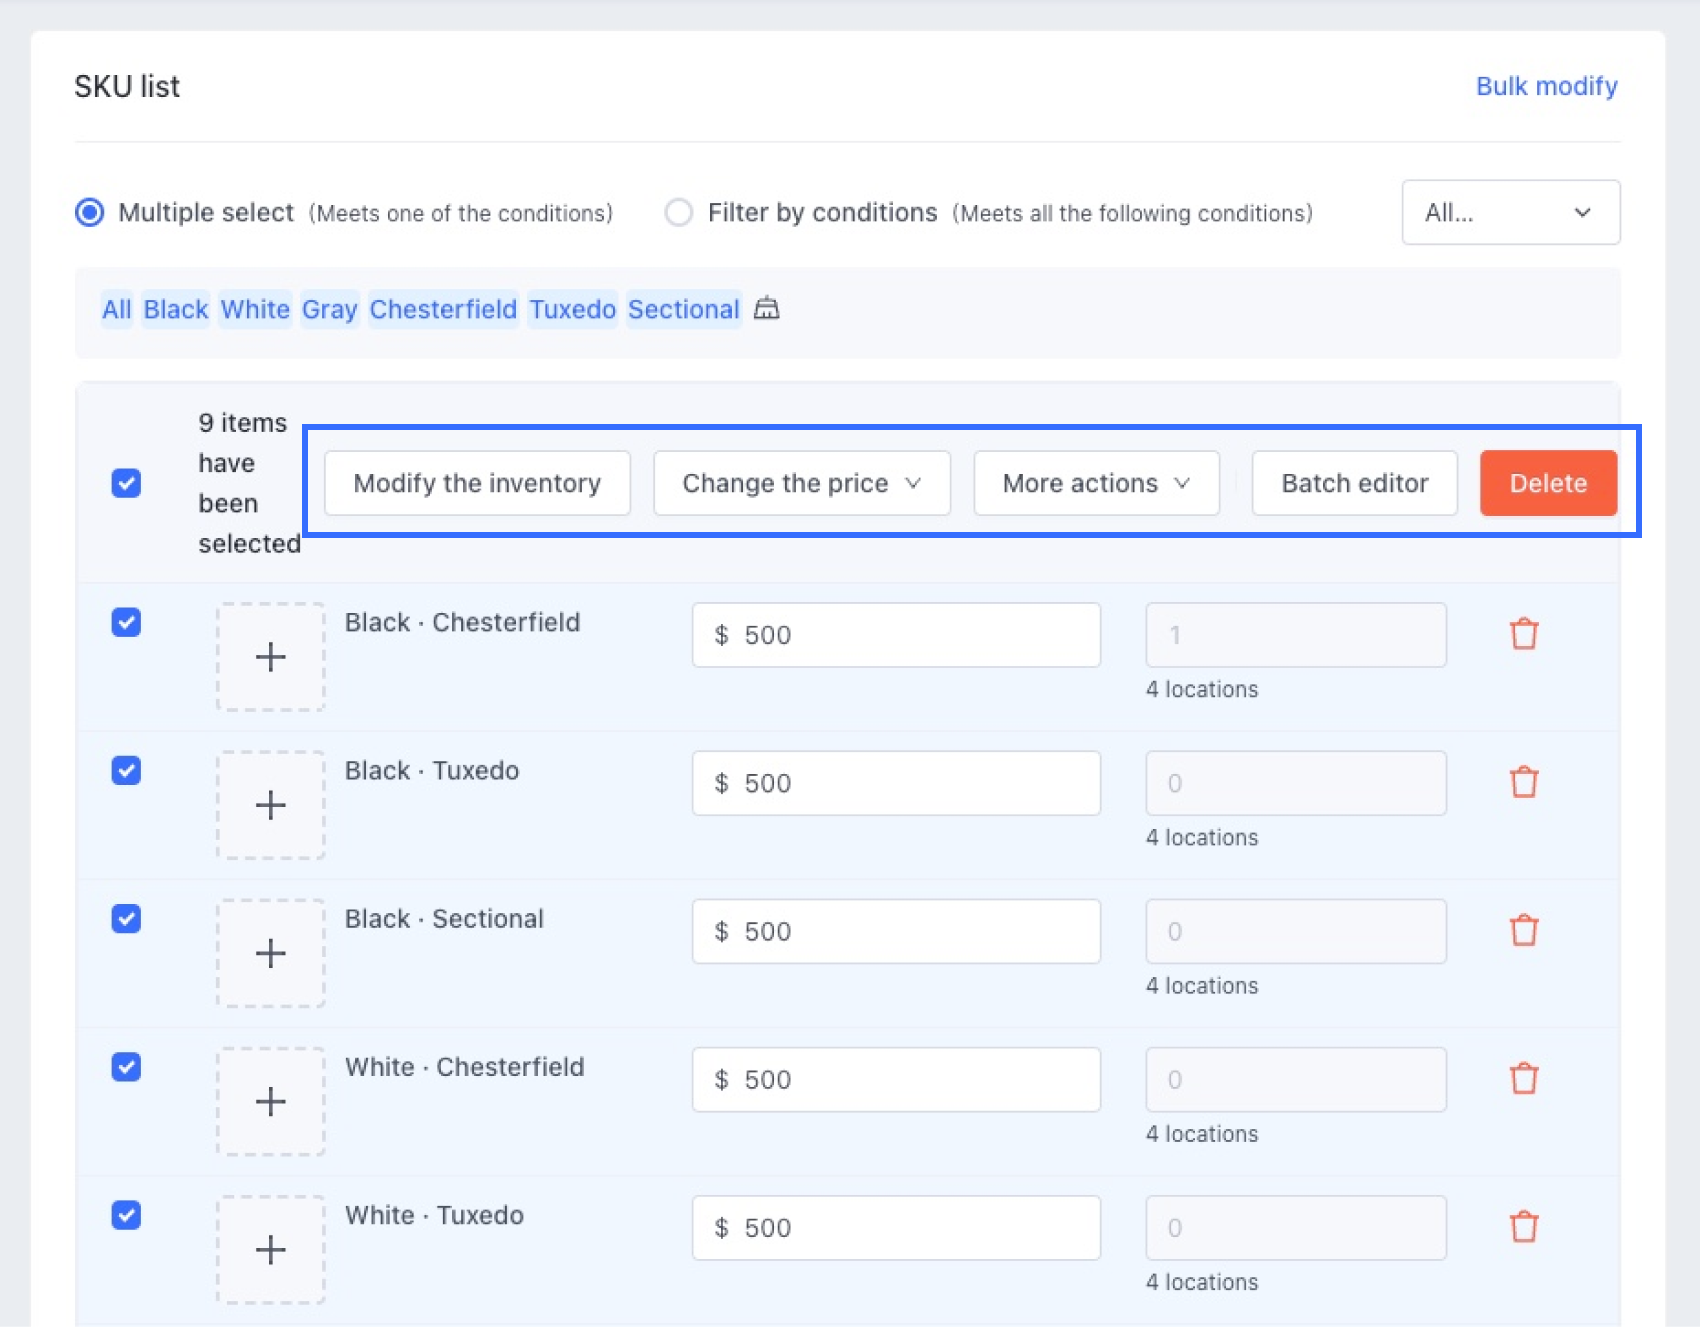Click the Black · Sectional SKU name
This screenshot has height=1327, width=1700.
point(444,919)
